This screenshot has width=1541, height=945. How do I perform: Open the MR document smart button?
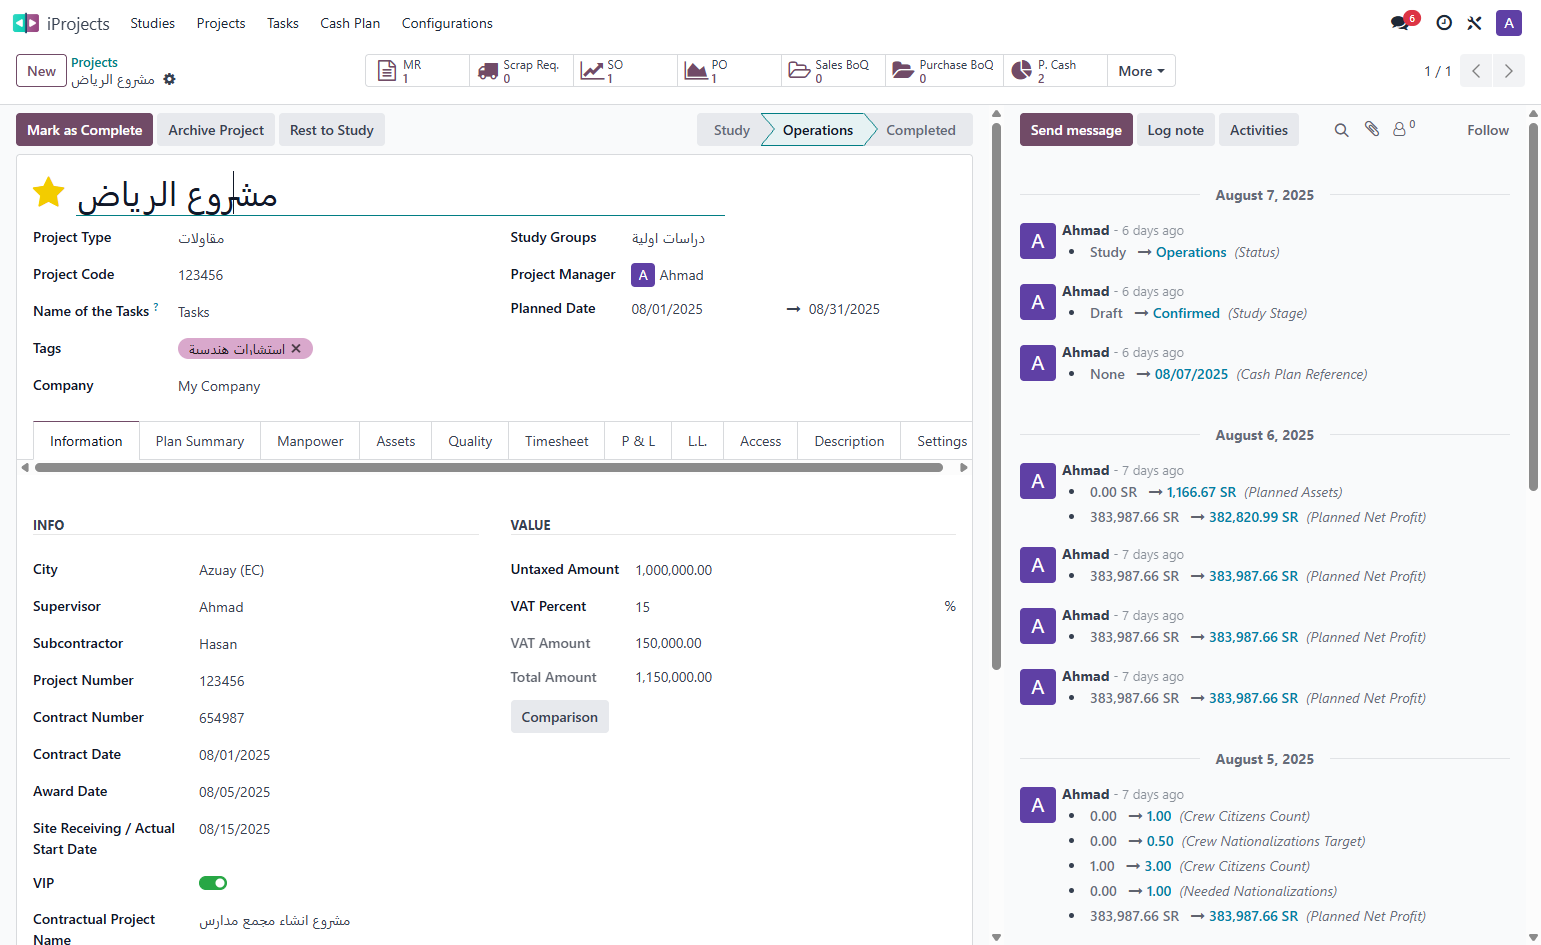click(x=417, y=71)
